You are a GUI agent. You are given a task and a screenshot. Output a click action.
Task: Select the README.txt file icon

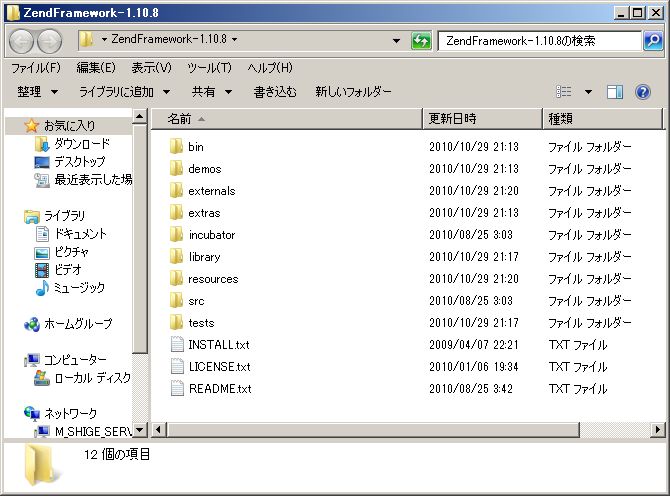tap(177, 388)
